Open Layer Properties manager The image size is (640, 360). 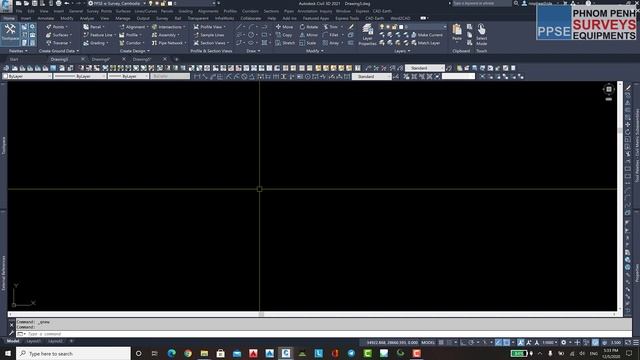point(368,34)
